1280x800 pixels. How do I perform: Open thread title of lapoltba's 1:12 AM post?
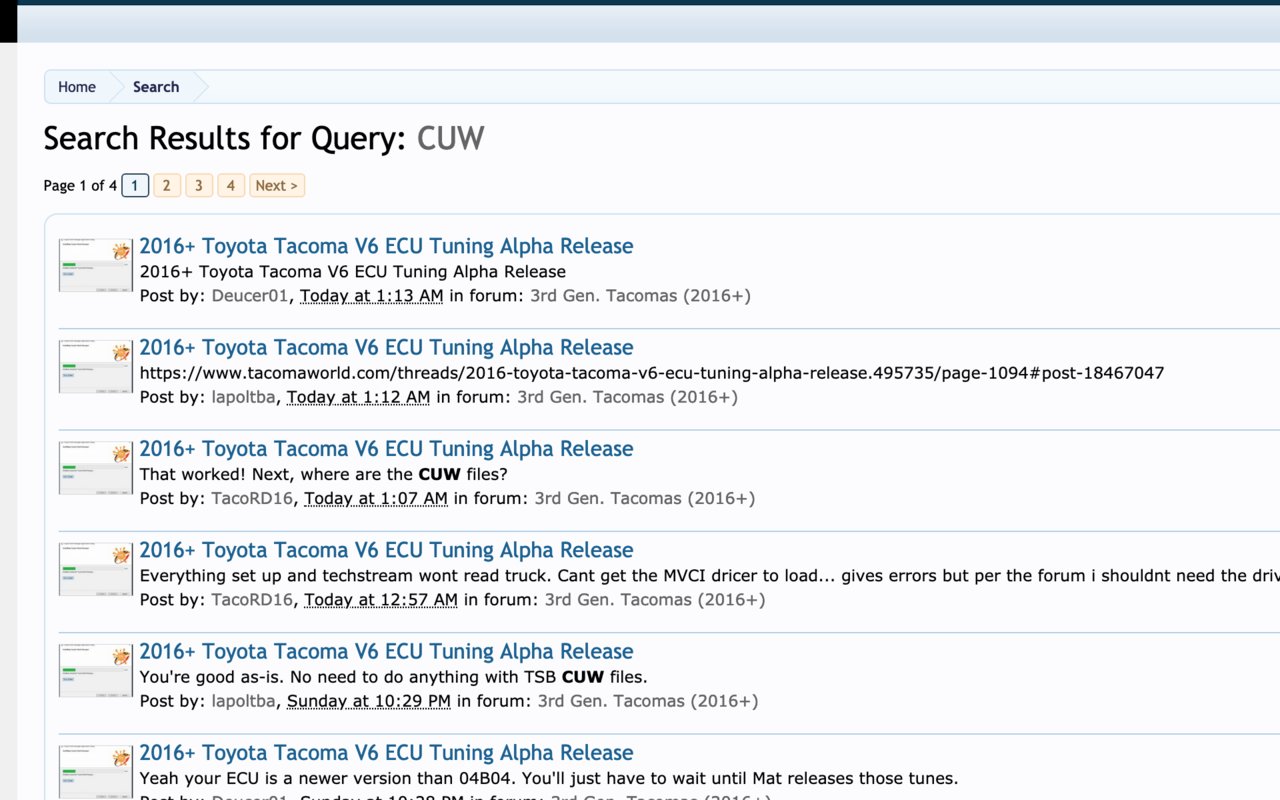(386, 347)
